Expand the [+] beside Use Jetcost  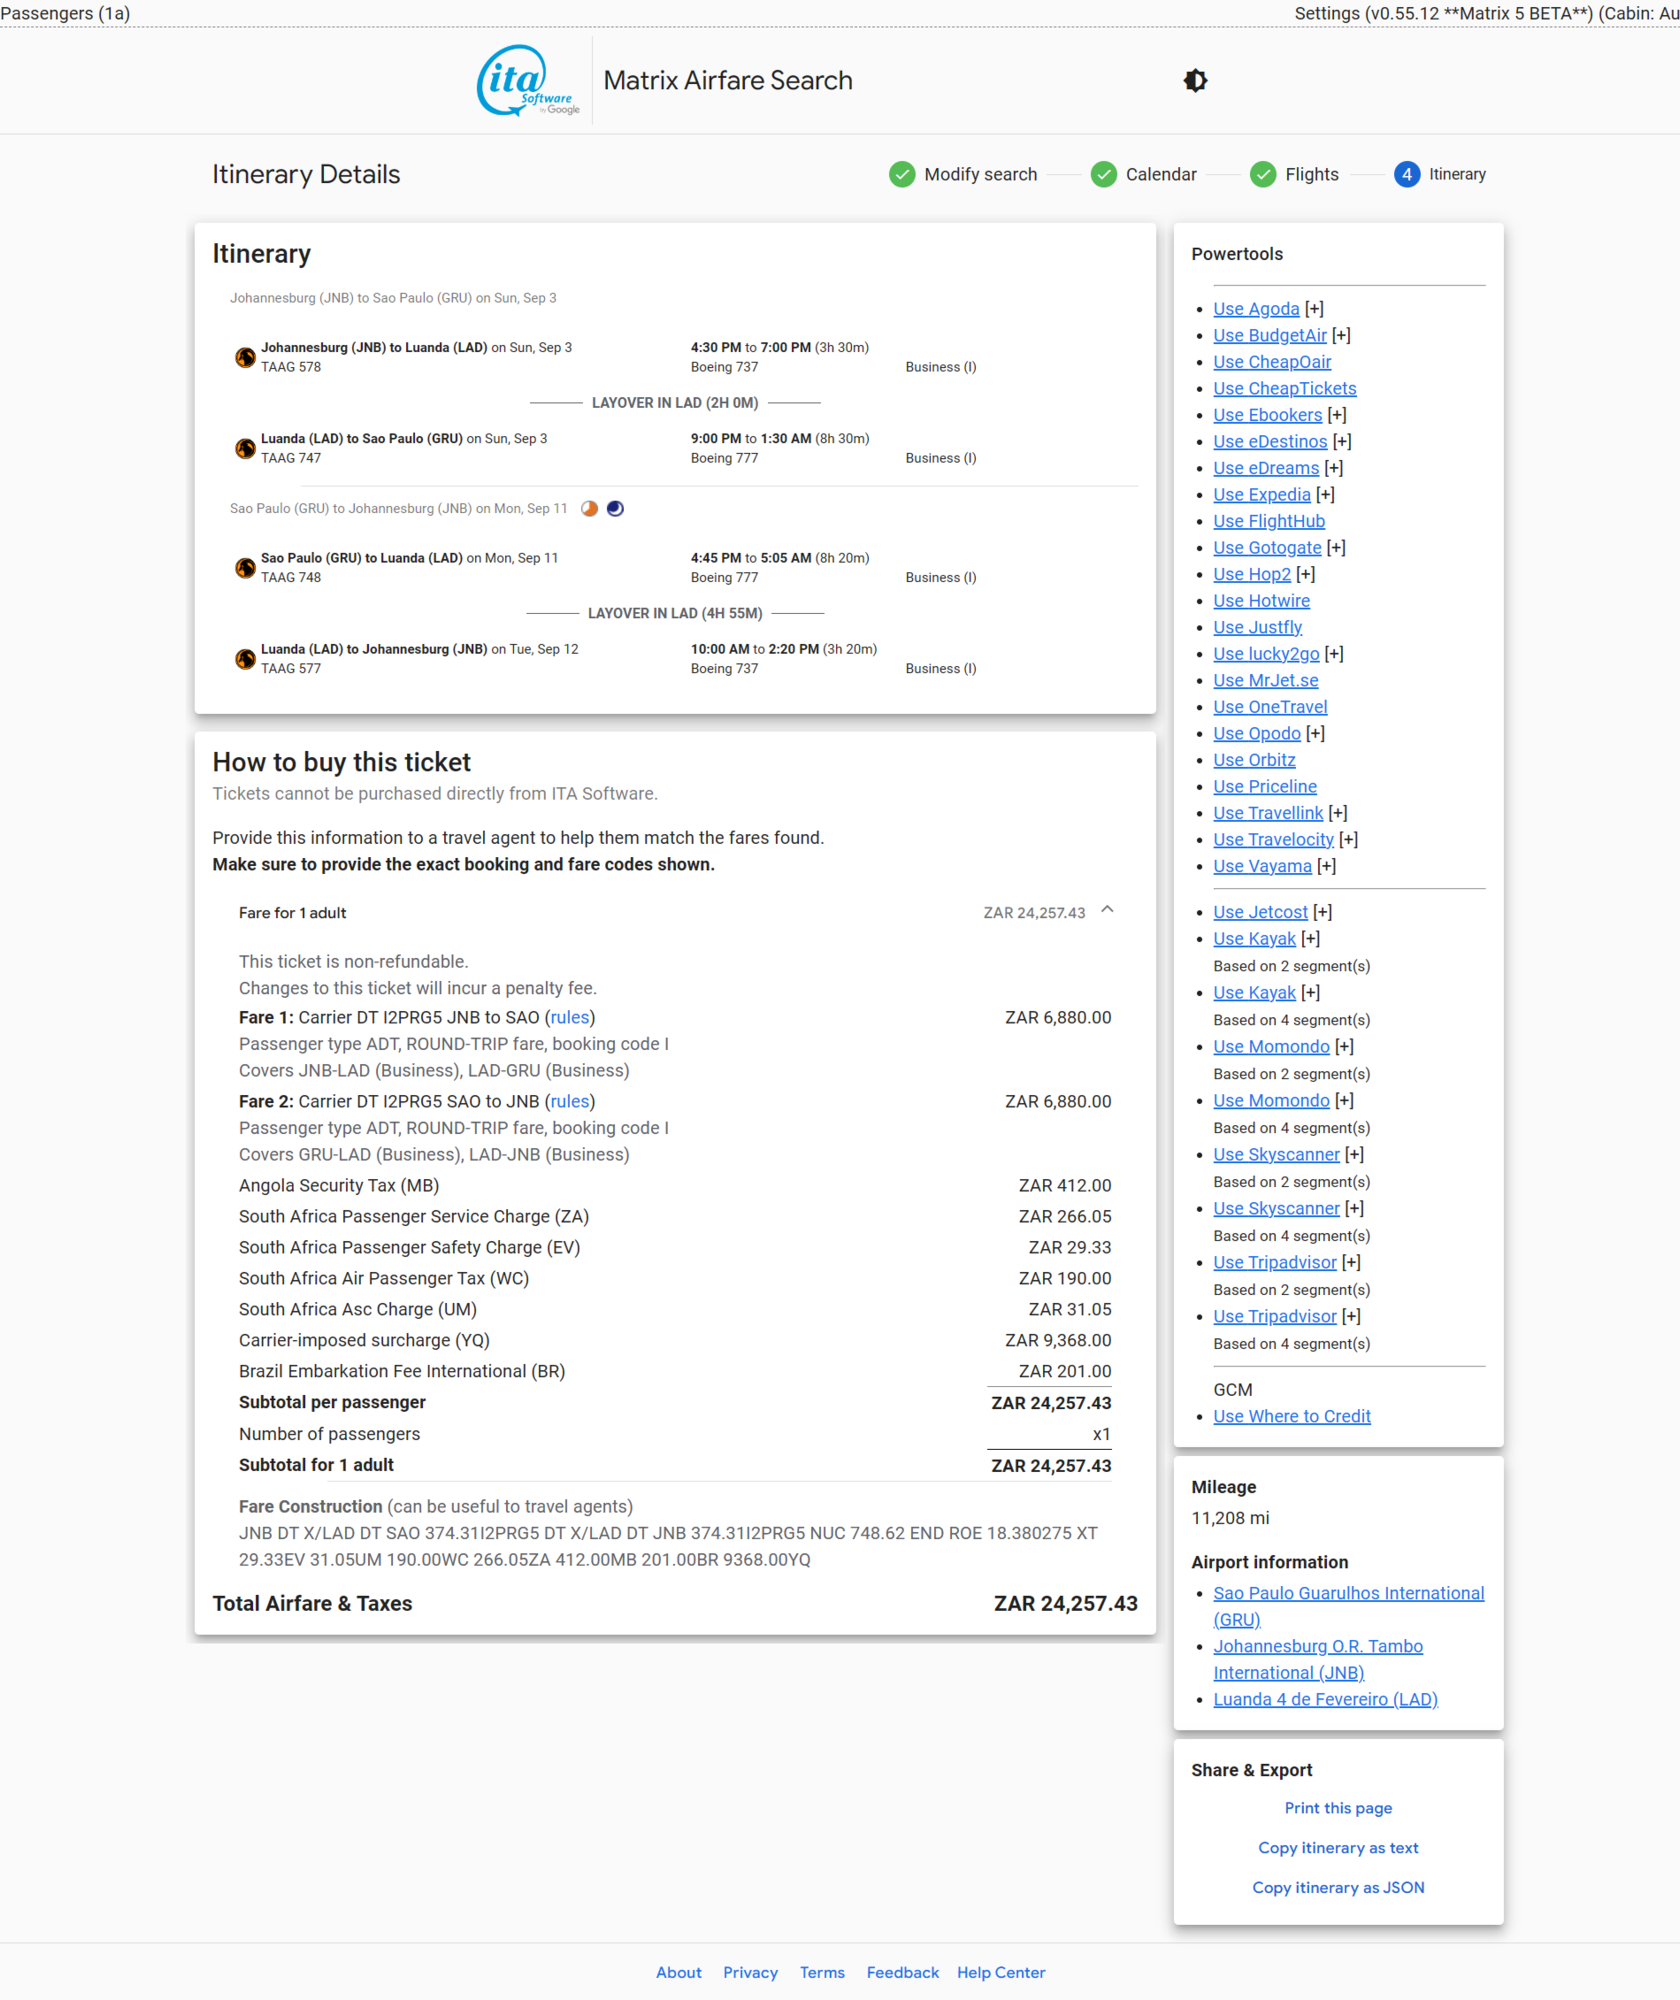pyautogui.click(x=1322, y=913)
